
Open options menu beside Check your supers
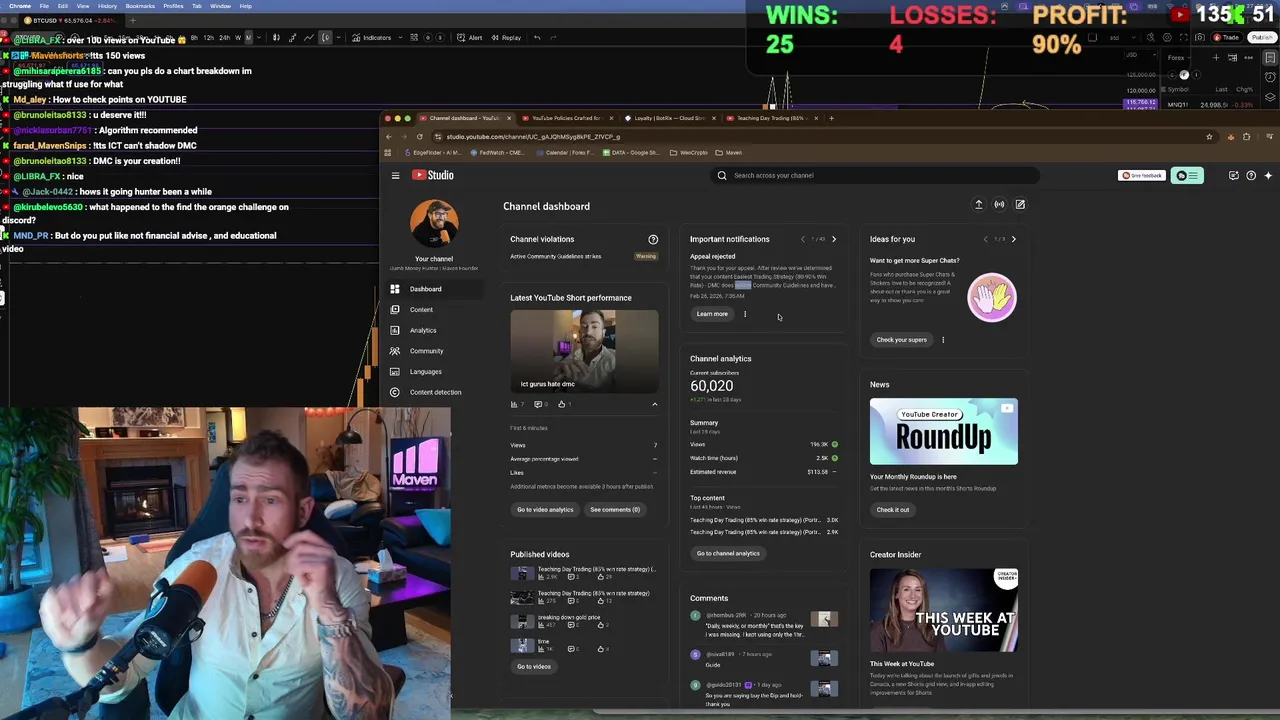(x=943, y=339)
